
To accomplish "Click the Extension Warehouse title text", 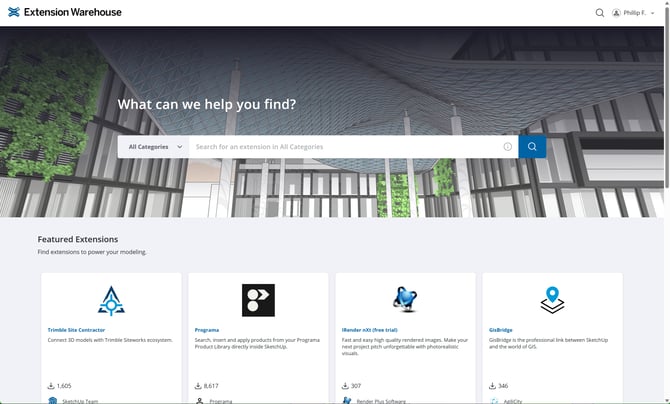I will click(73, 12).
